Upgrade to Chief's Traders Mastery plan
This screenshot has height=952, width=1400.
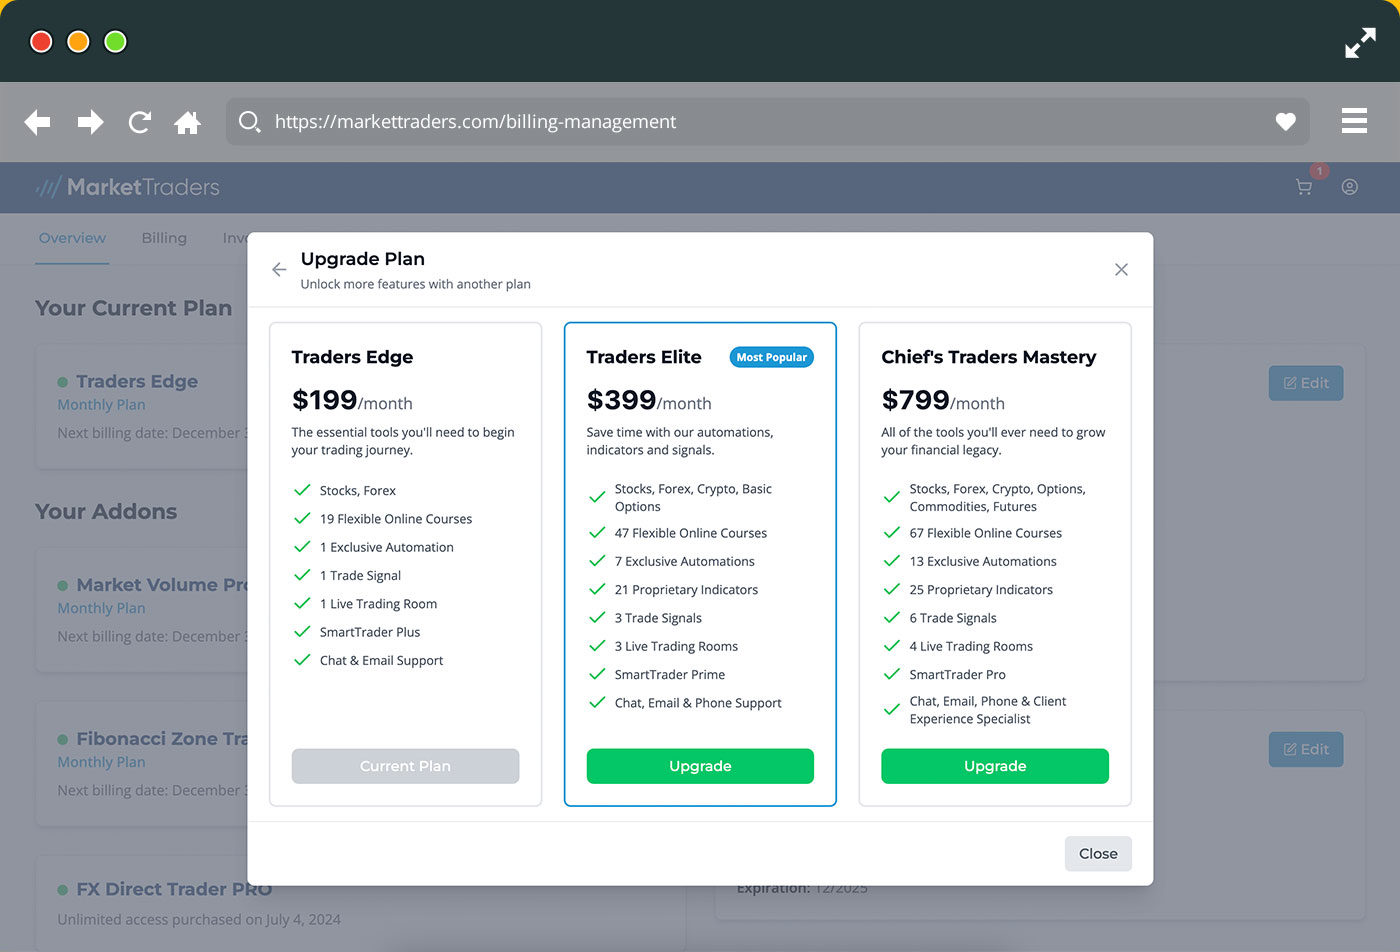995,766
